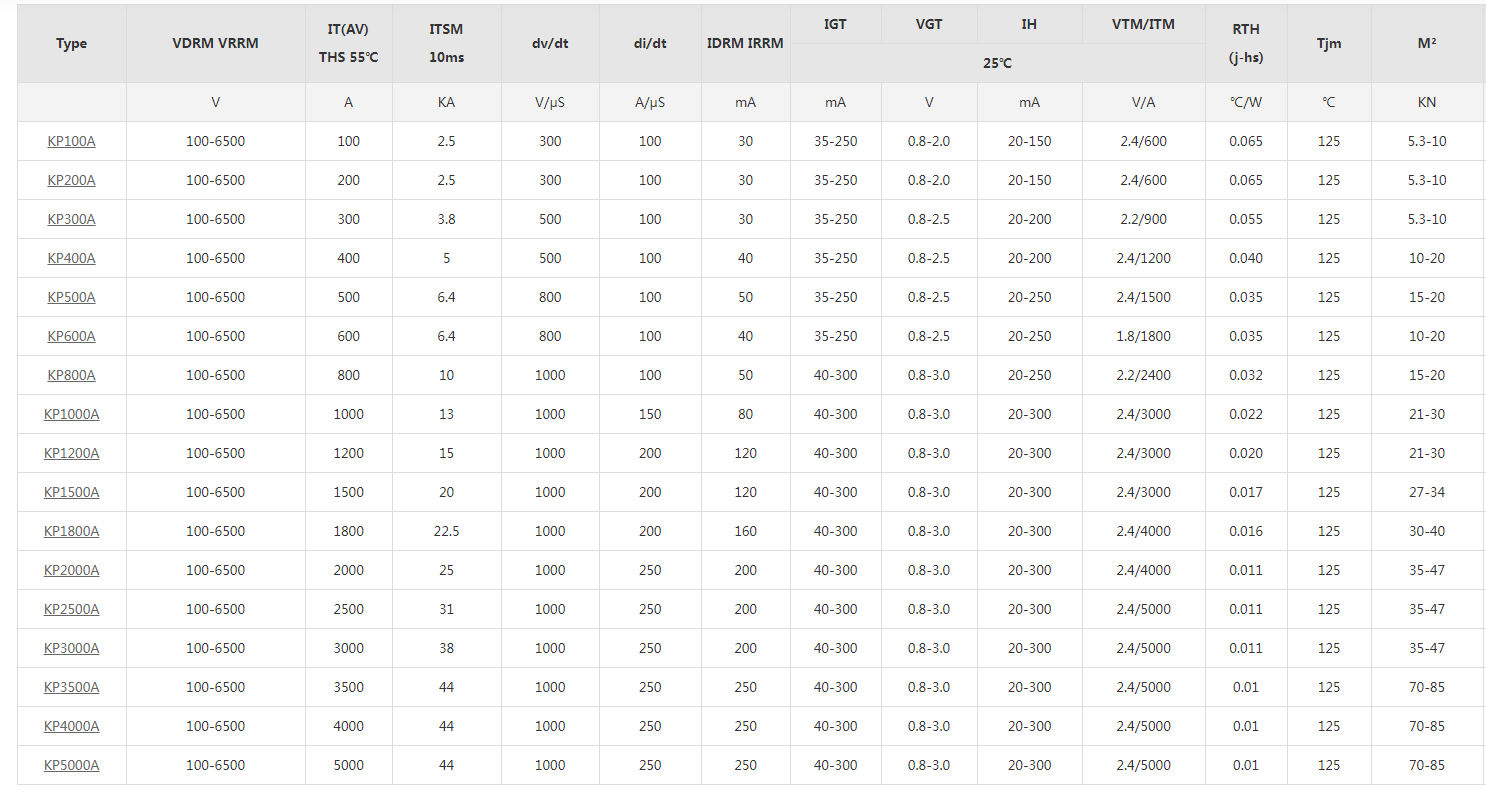Select the 0.017 RTH value in KP1500A row
1486x797 pixels.
[1246, 492]
